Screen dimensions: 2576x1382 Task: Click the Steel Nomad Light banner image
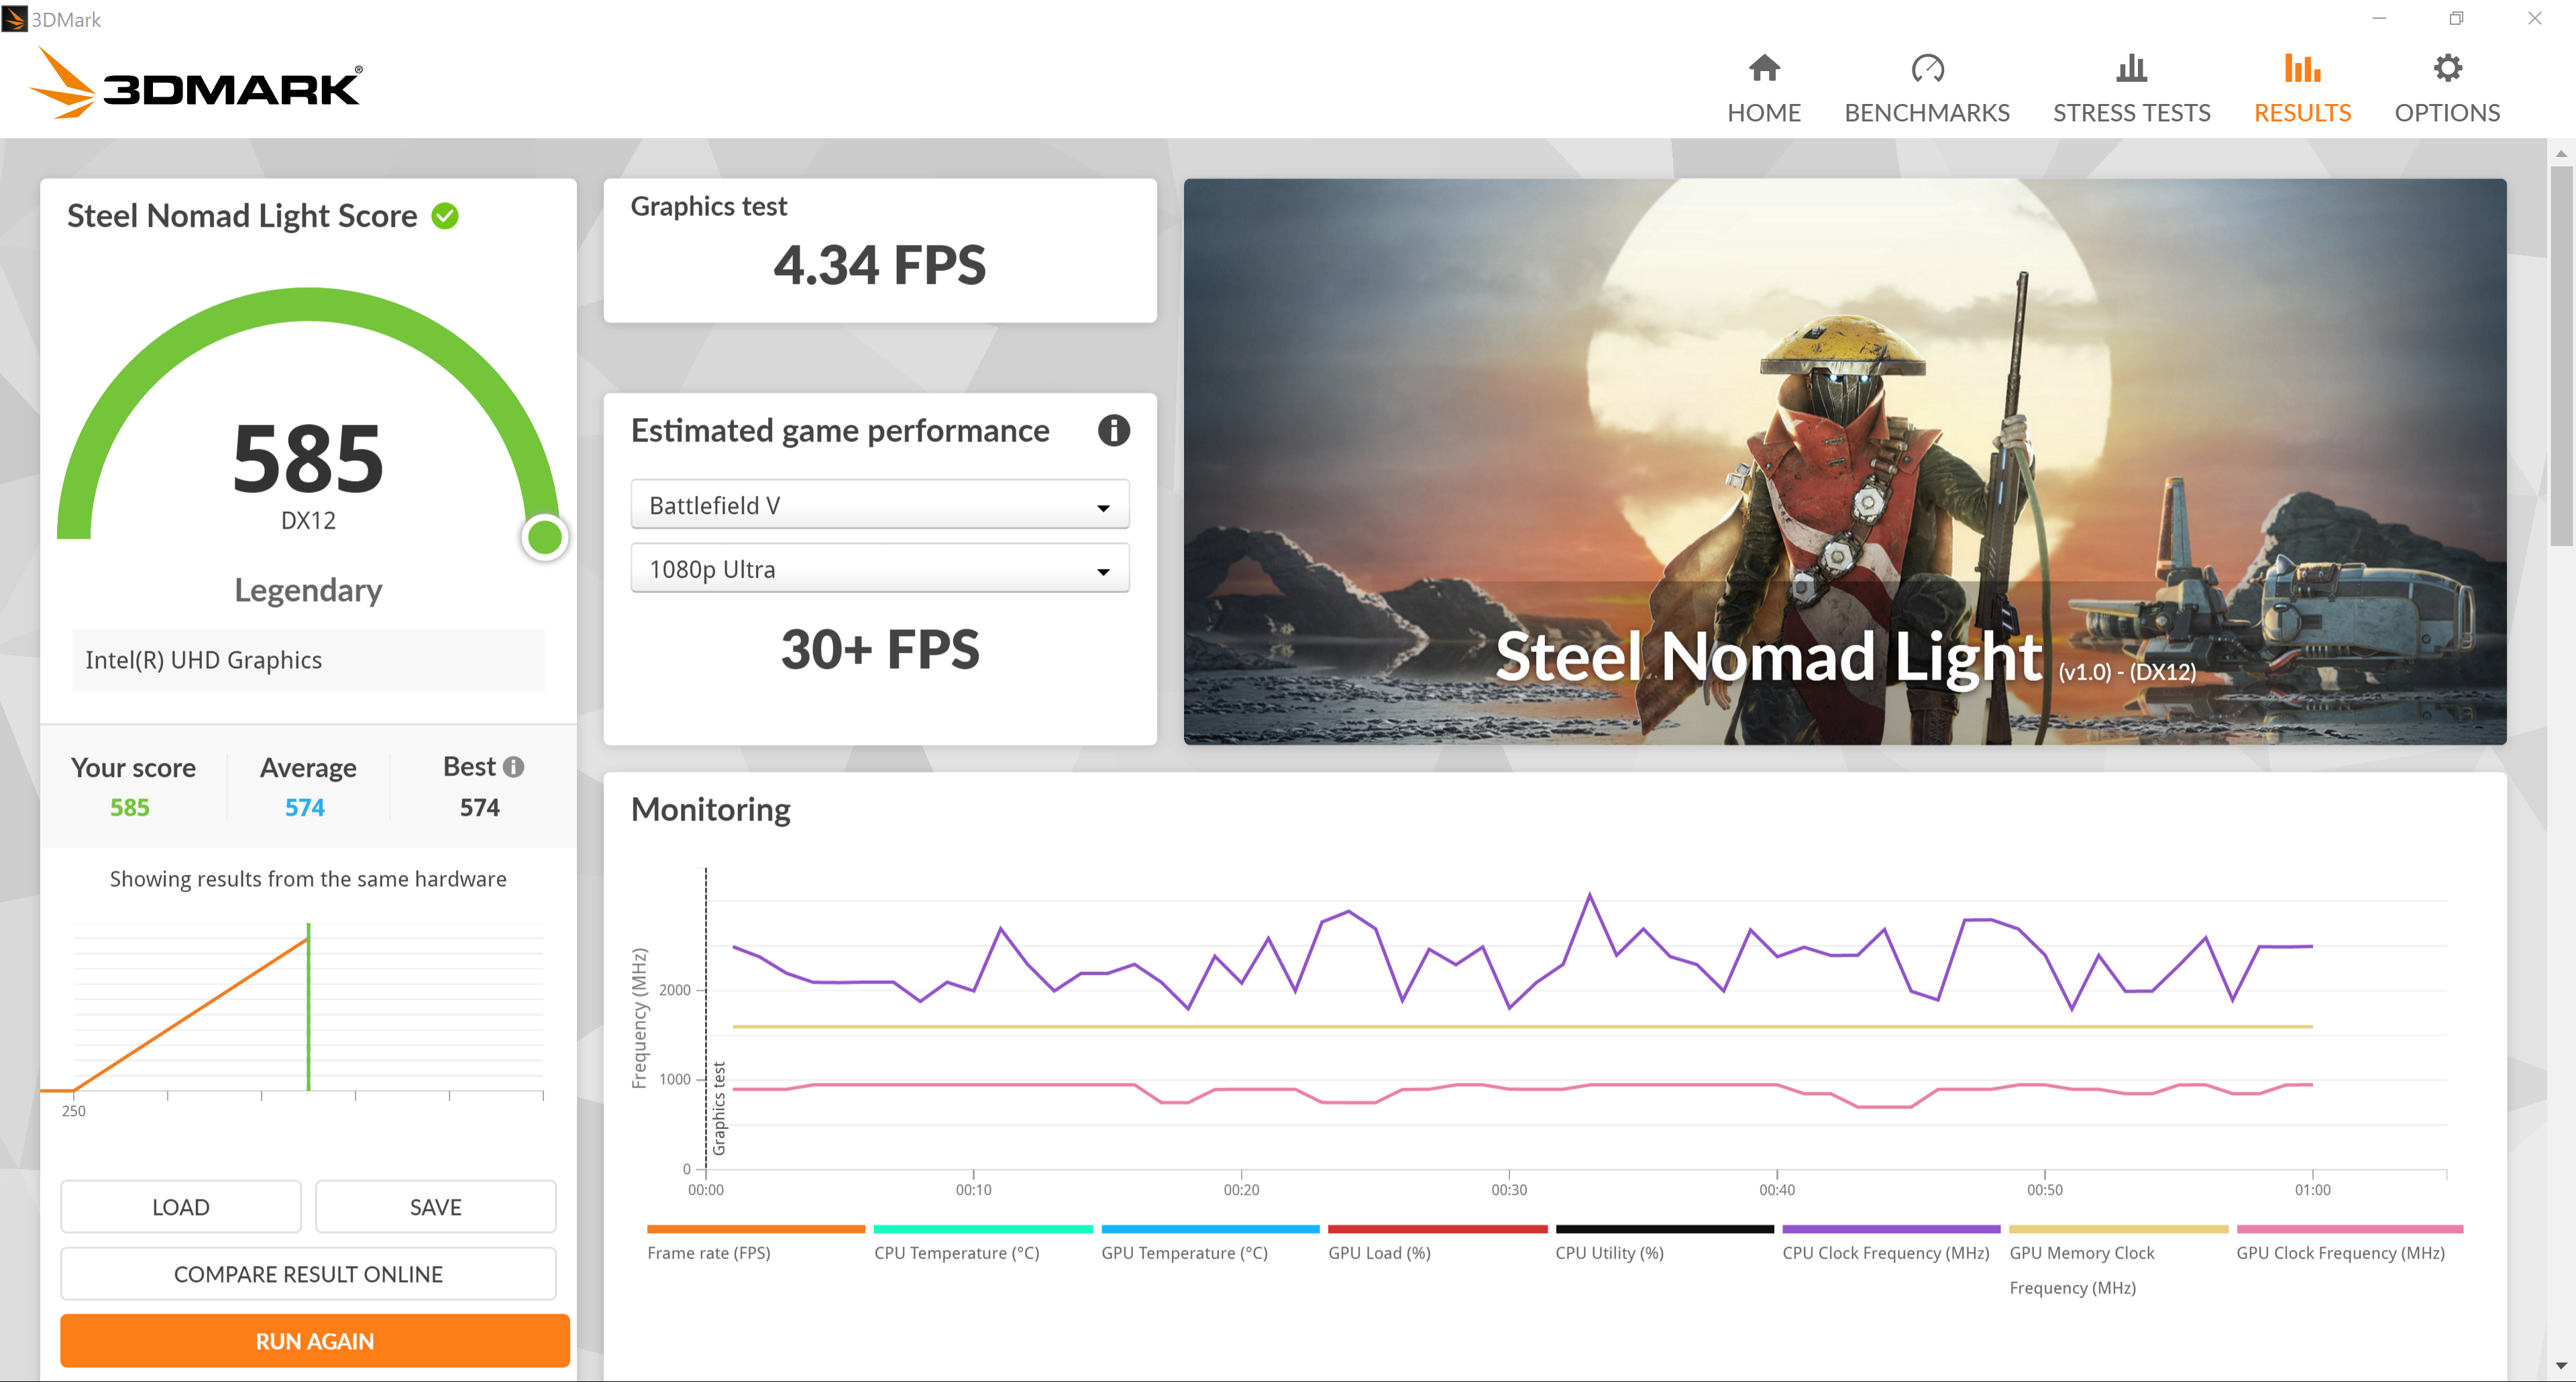[x=1844, y=461]
